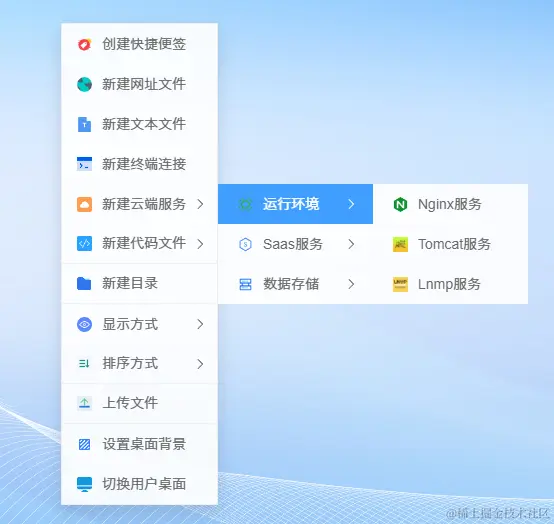The width and height of the screenshot is (554, 524).
Task: Click the eye icon beside 显示方式
Action: coord(84,324)
